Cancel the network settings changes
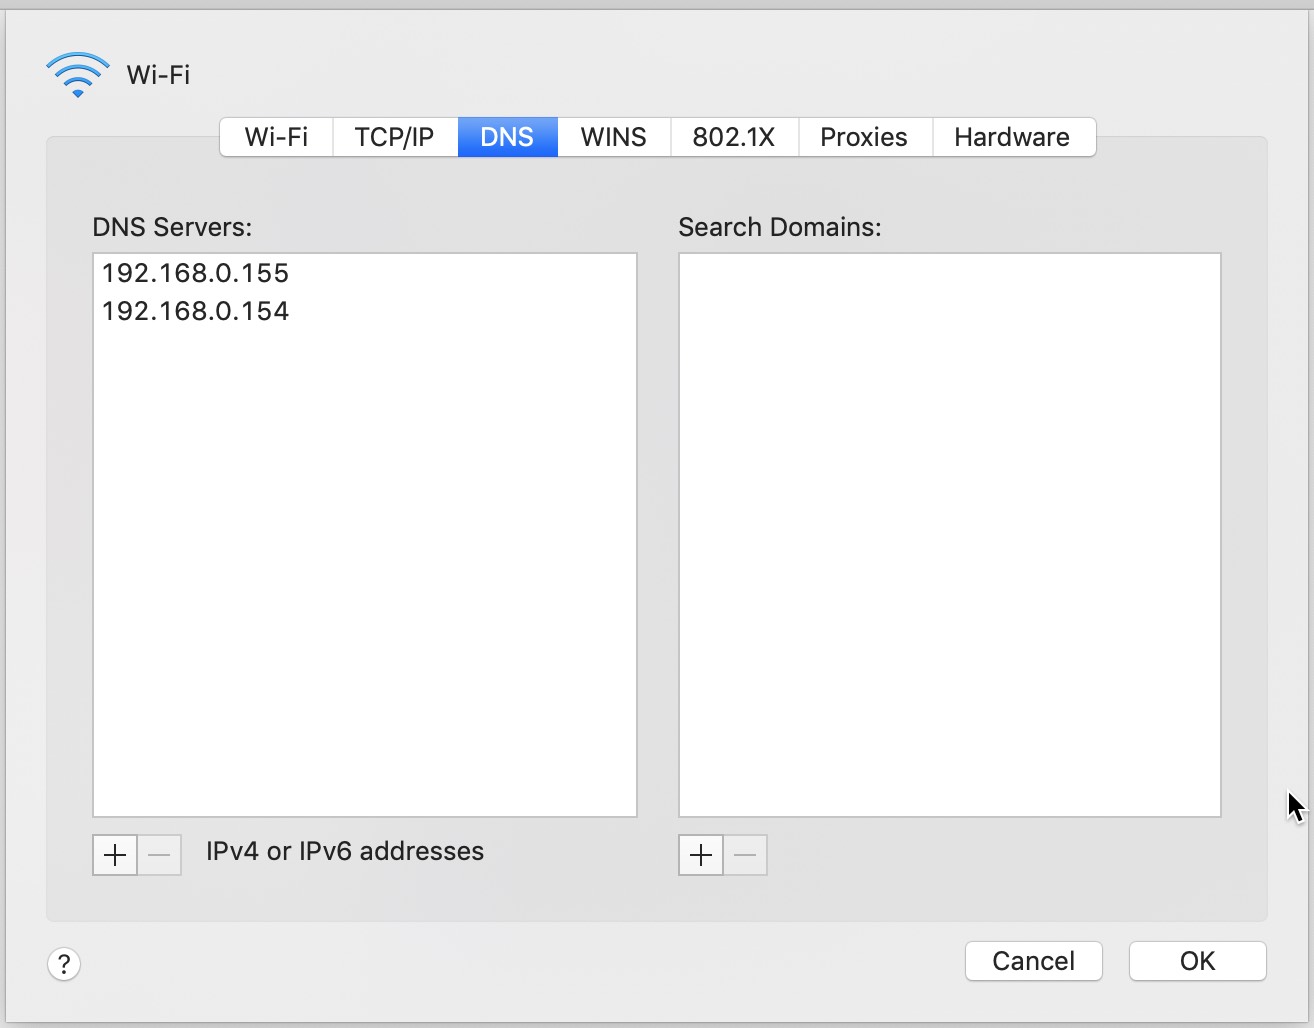 [x=1034, y=961]
